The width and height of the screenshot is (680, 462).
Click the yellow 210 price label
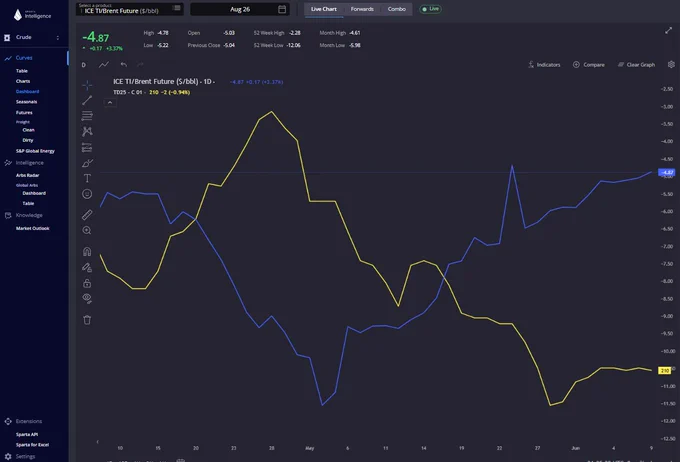pos(664,370)
